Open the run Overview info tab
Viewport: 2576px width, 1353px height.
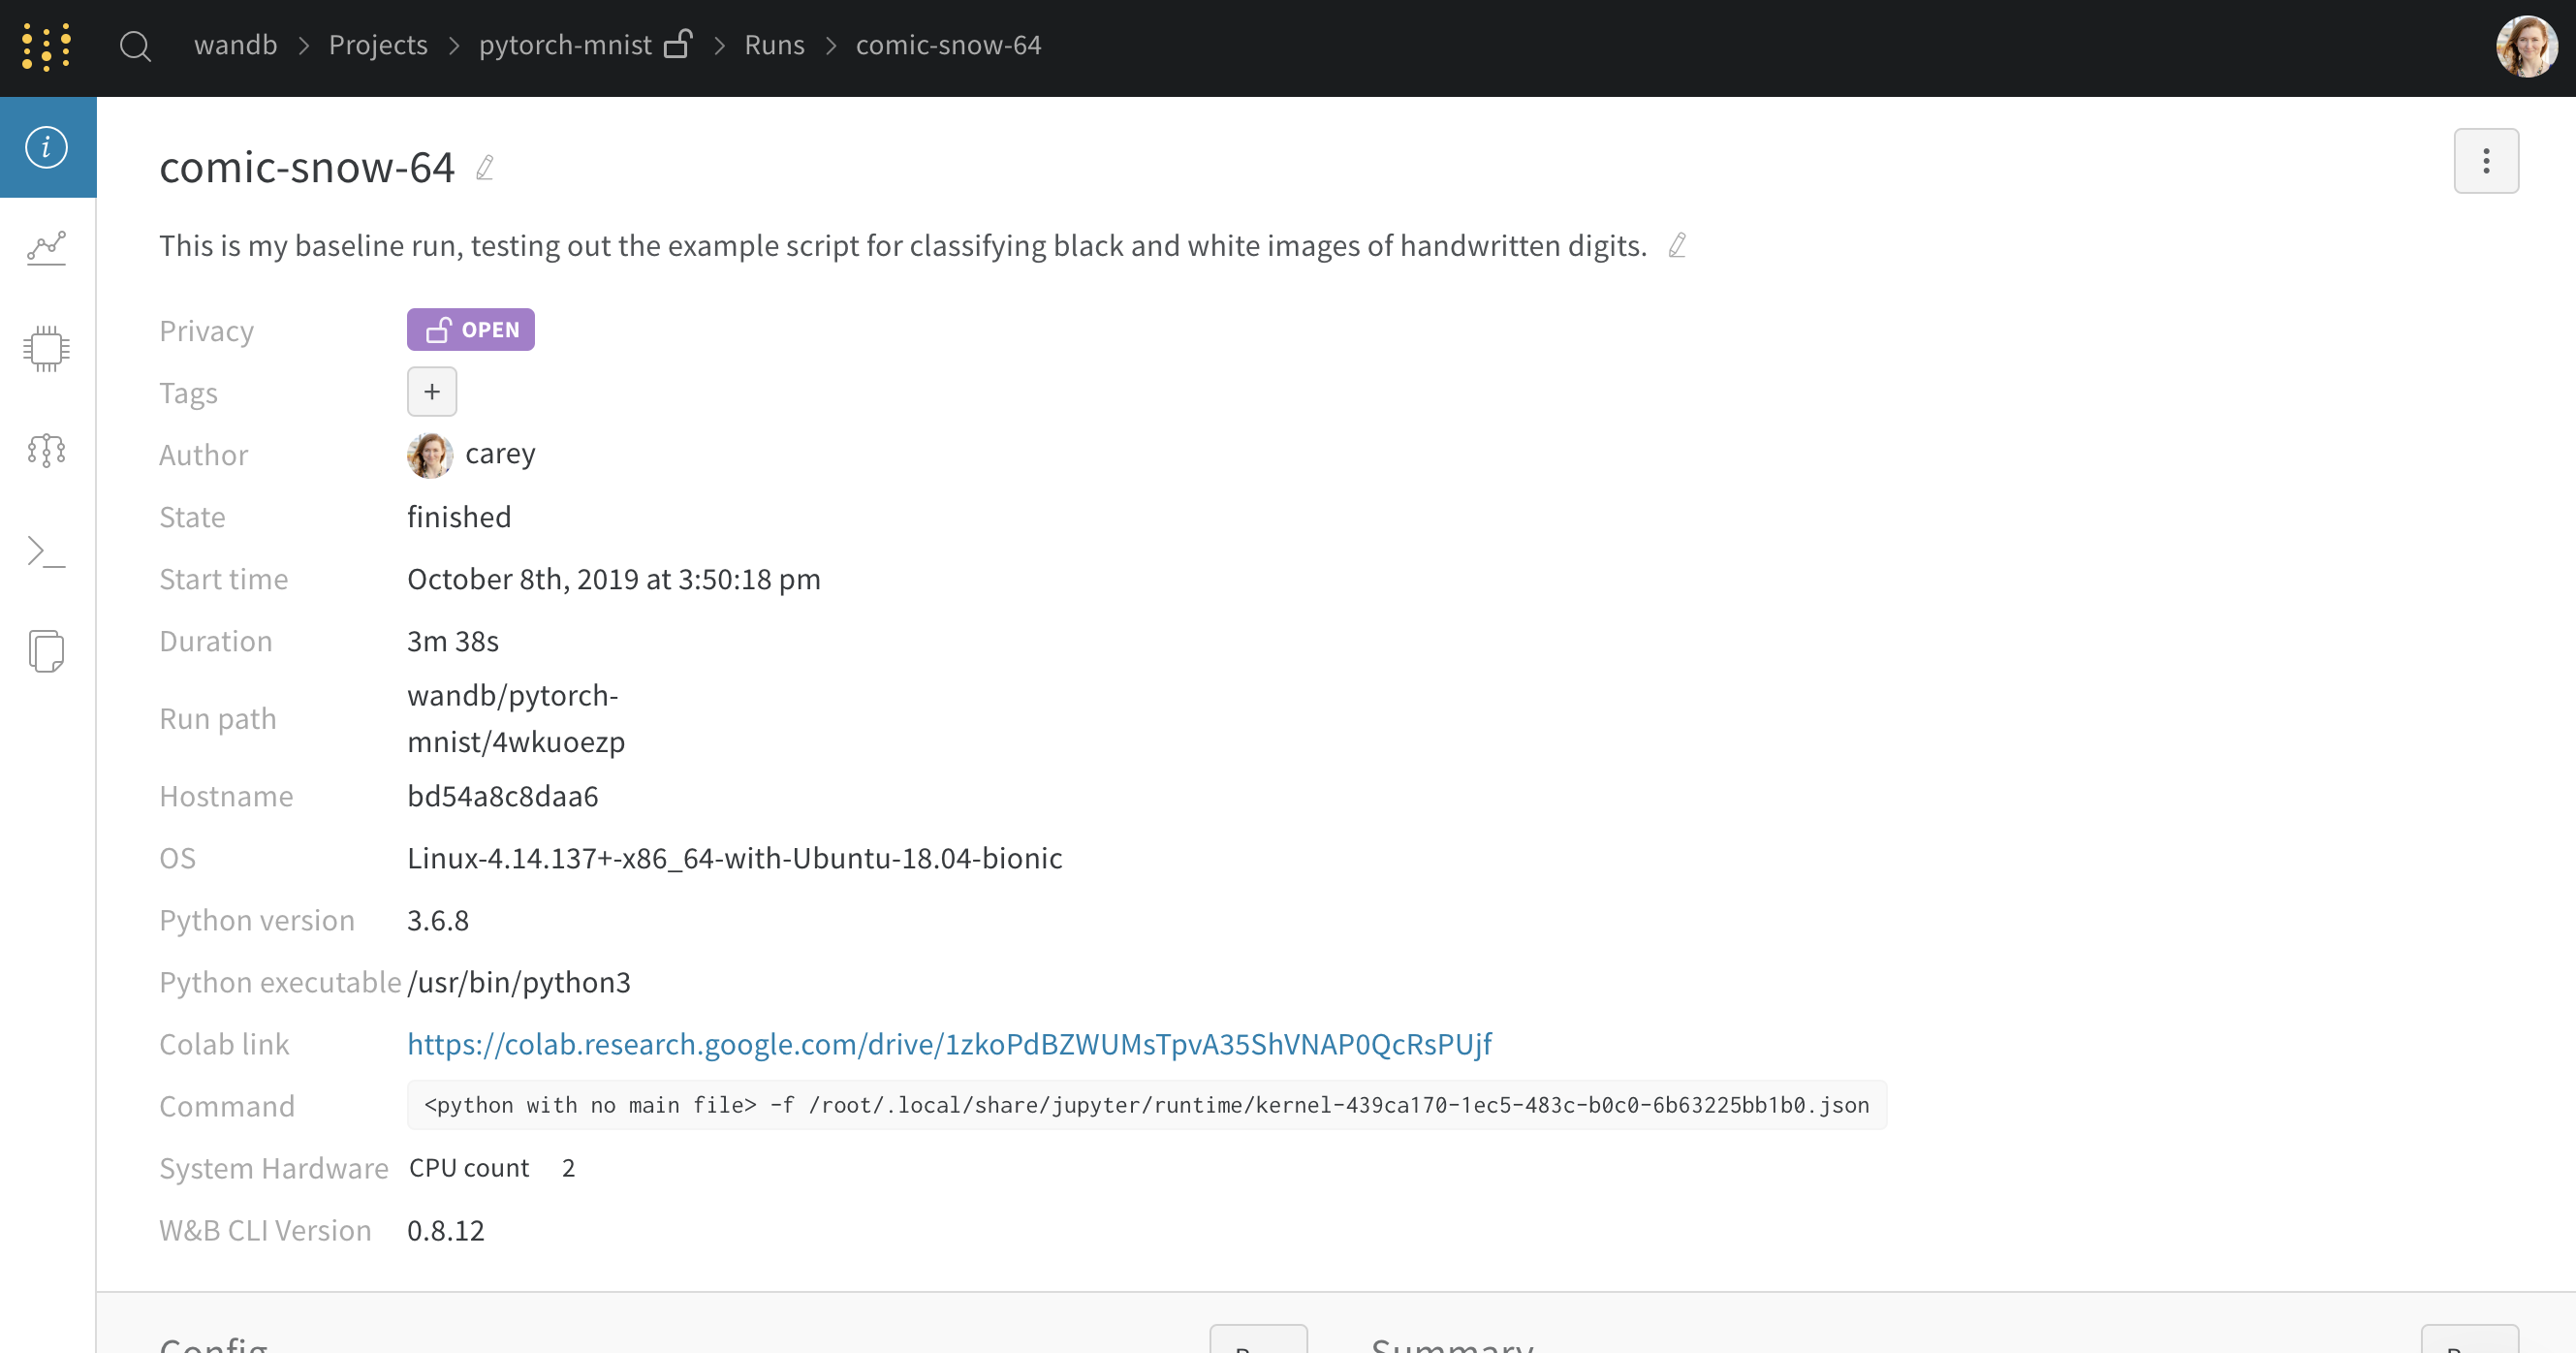47,147
